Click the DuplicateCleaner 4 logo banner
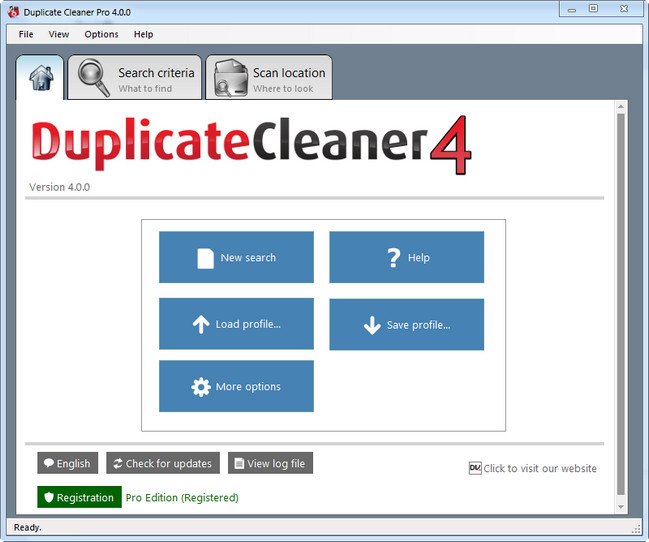 (x=251, y=144)
